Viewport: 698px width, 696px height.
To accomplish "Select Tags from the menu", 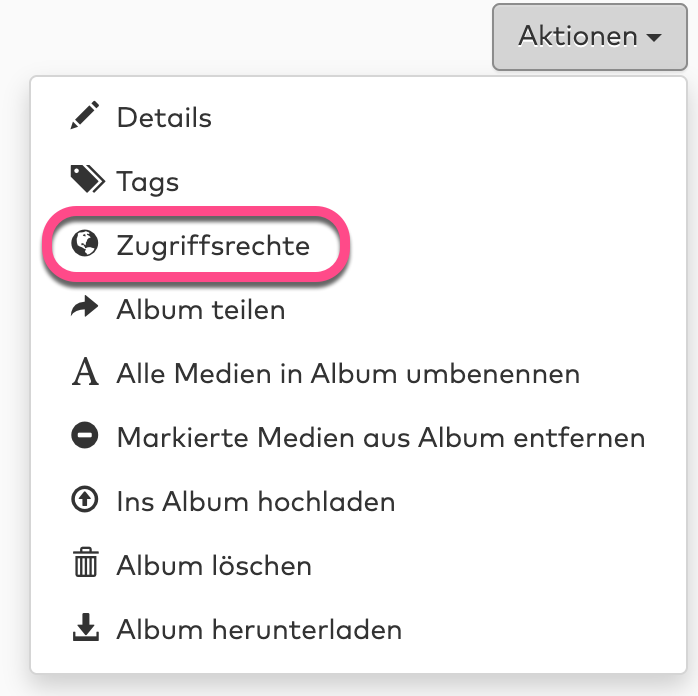I will [148, 182].
